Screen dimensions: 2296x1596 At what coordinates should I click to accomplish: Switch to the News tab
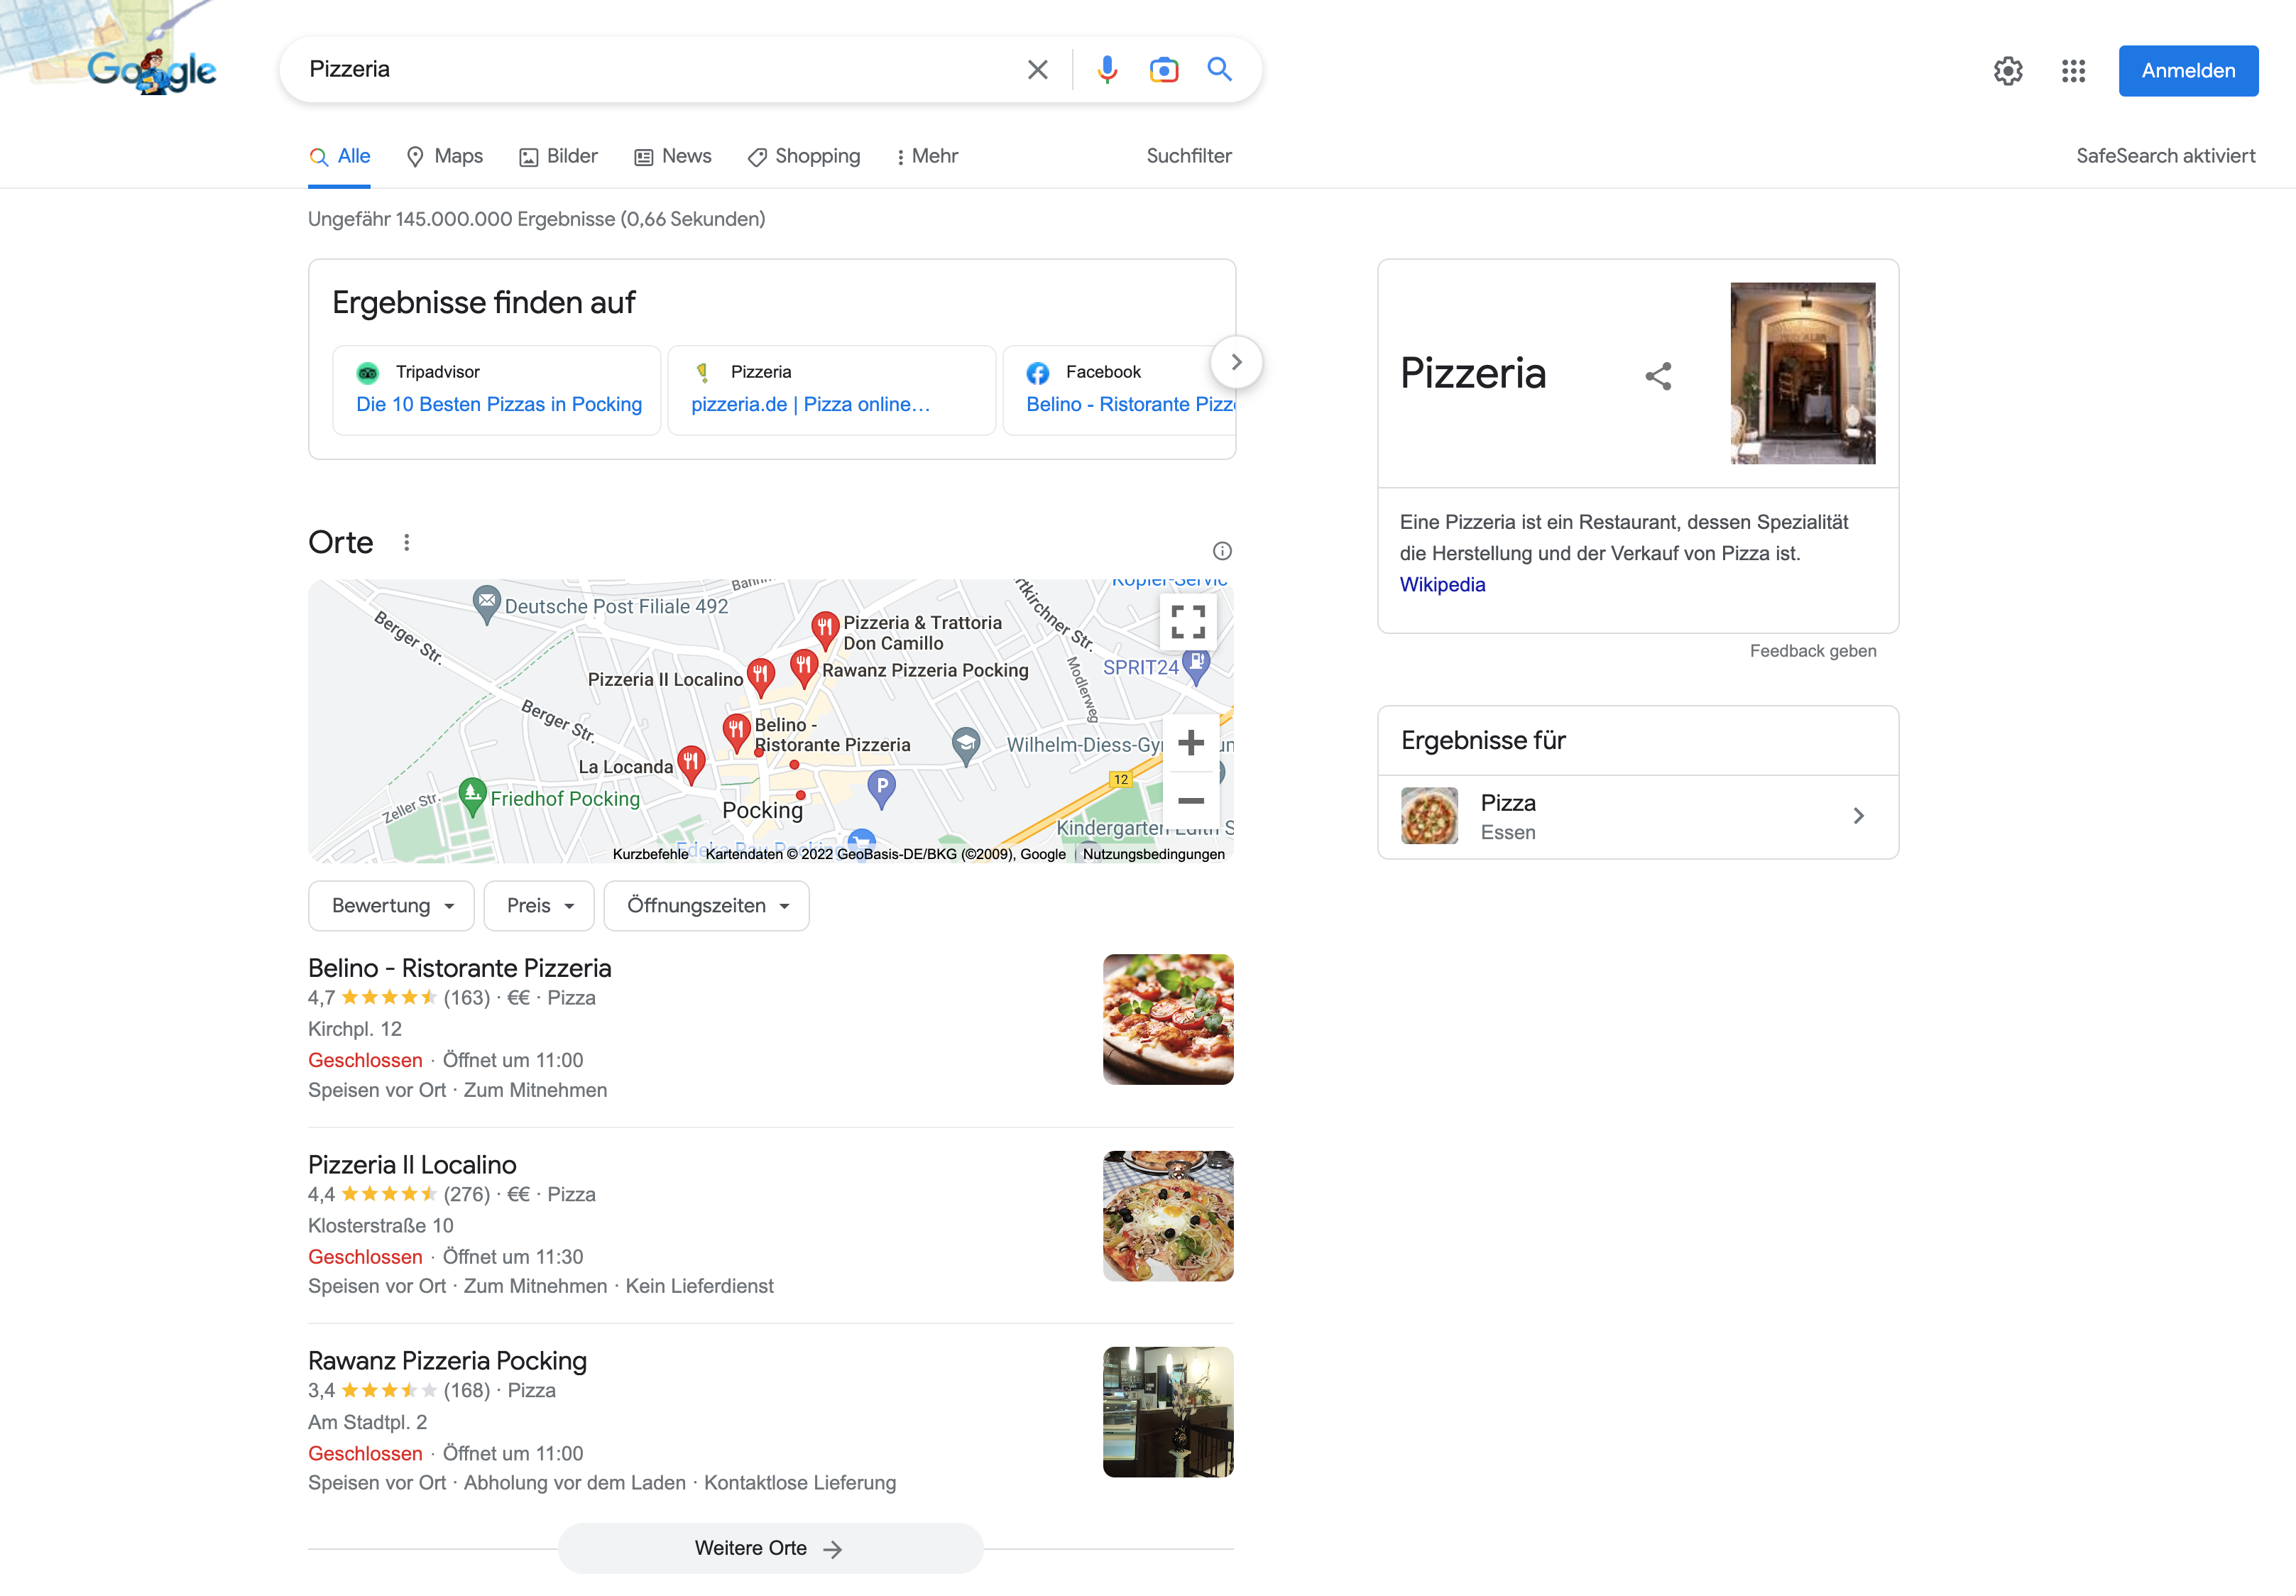[x=673, y=156]
